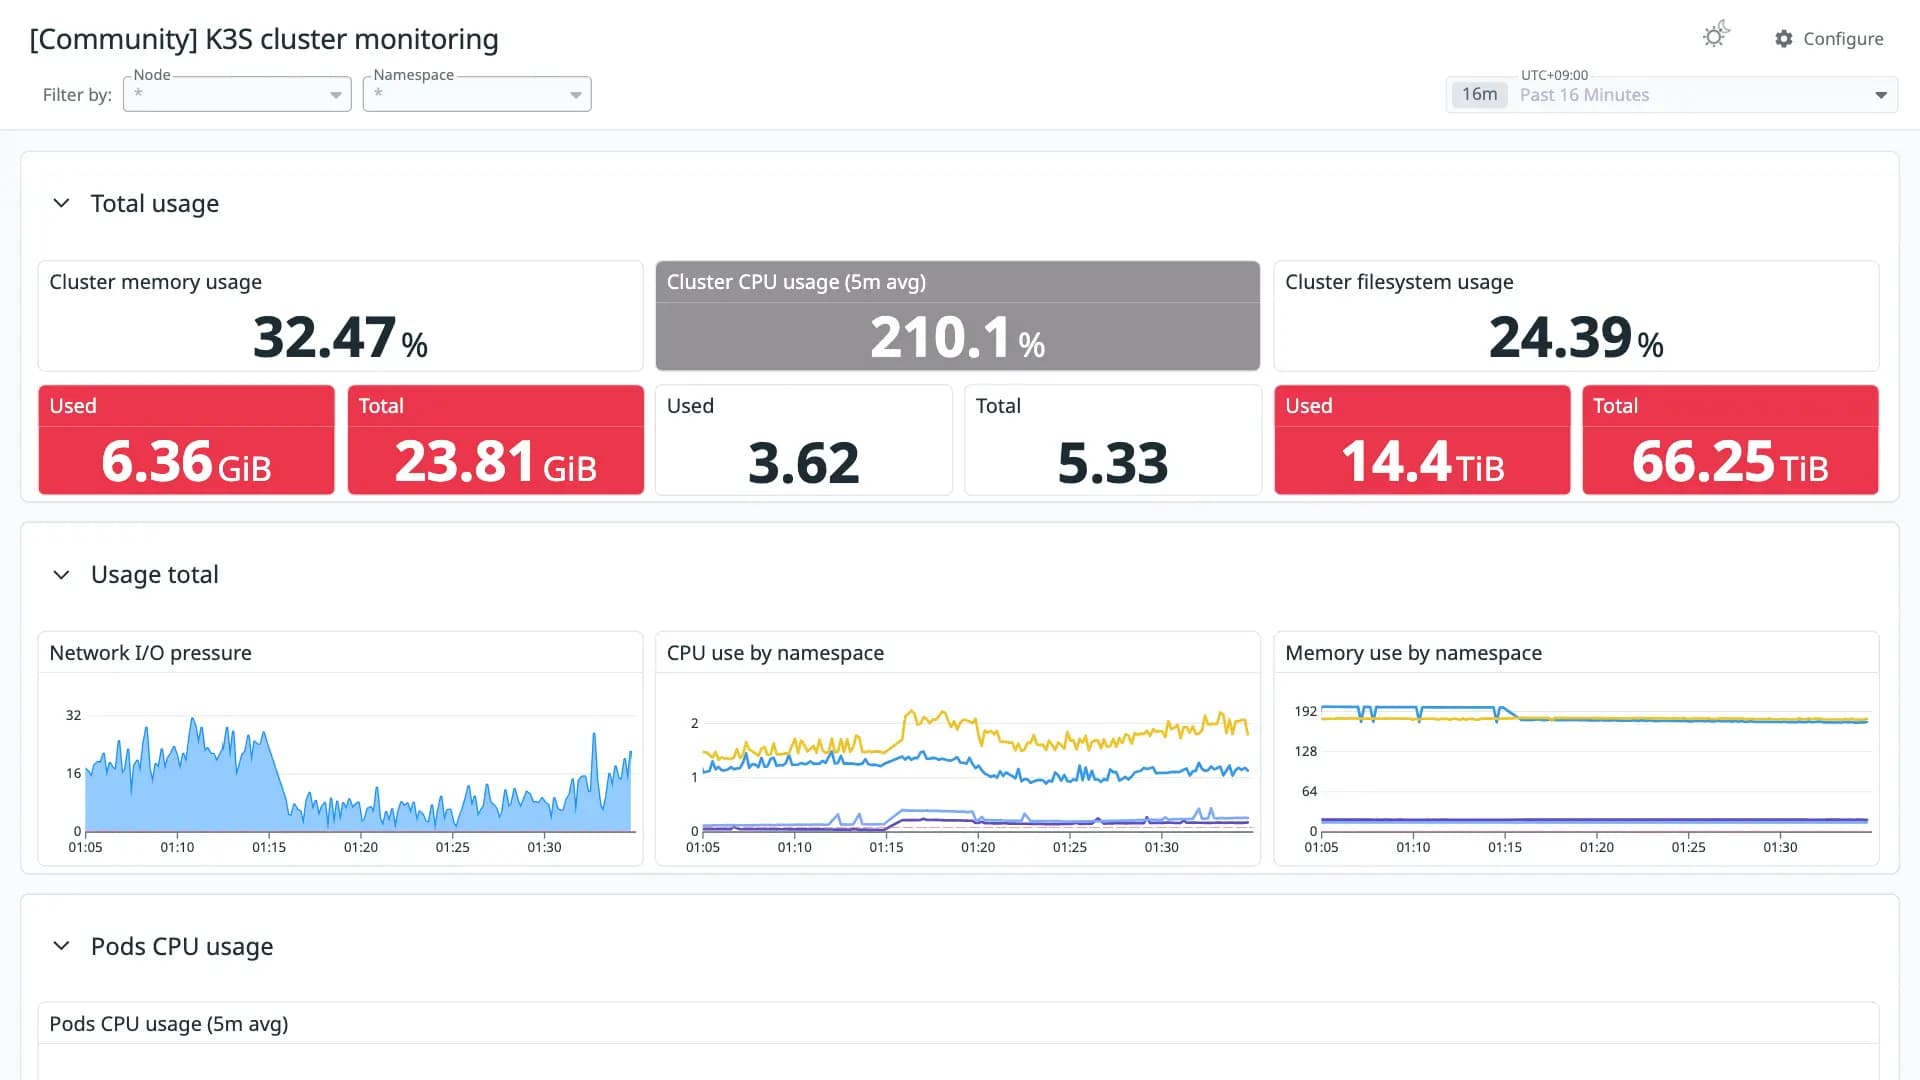This screenshot has width=1920, height=1080.
Task: Click the Configure gear icon
Action: coord(1784,38)
